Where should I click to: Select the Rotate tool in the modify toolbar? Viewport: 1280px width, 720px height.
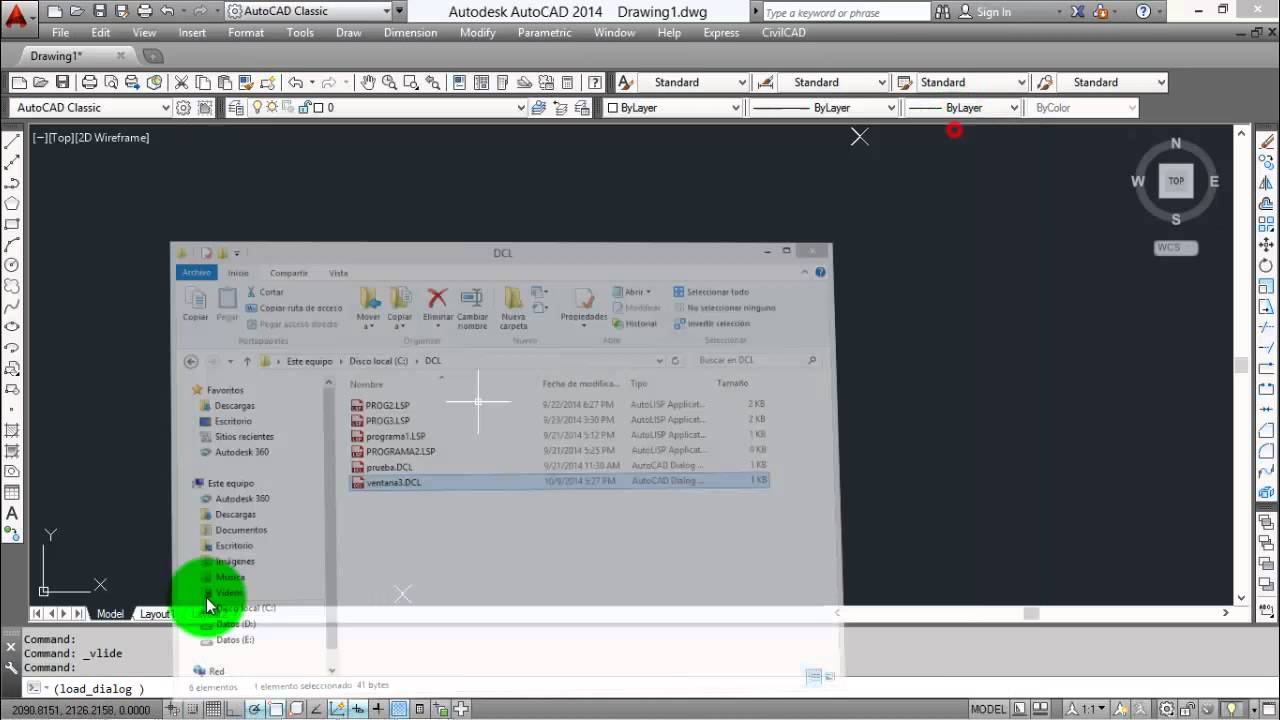coord(1267,265)
